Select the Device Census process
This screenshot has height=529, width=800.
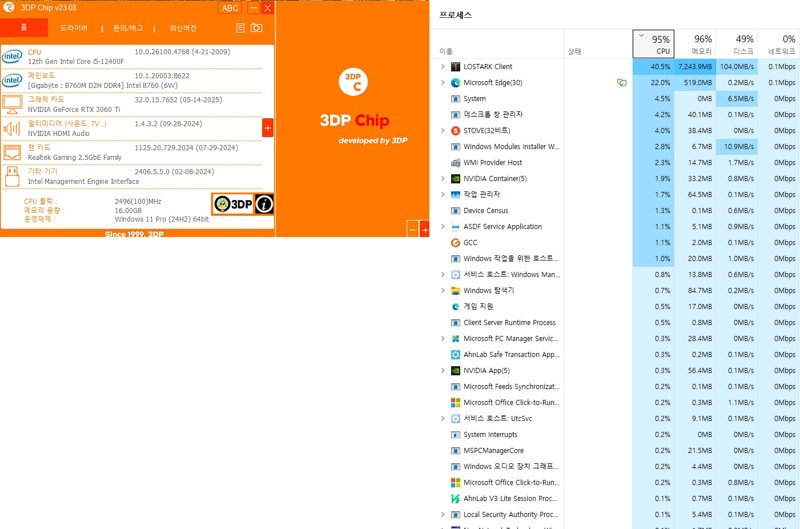(x=615, y=210)
